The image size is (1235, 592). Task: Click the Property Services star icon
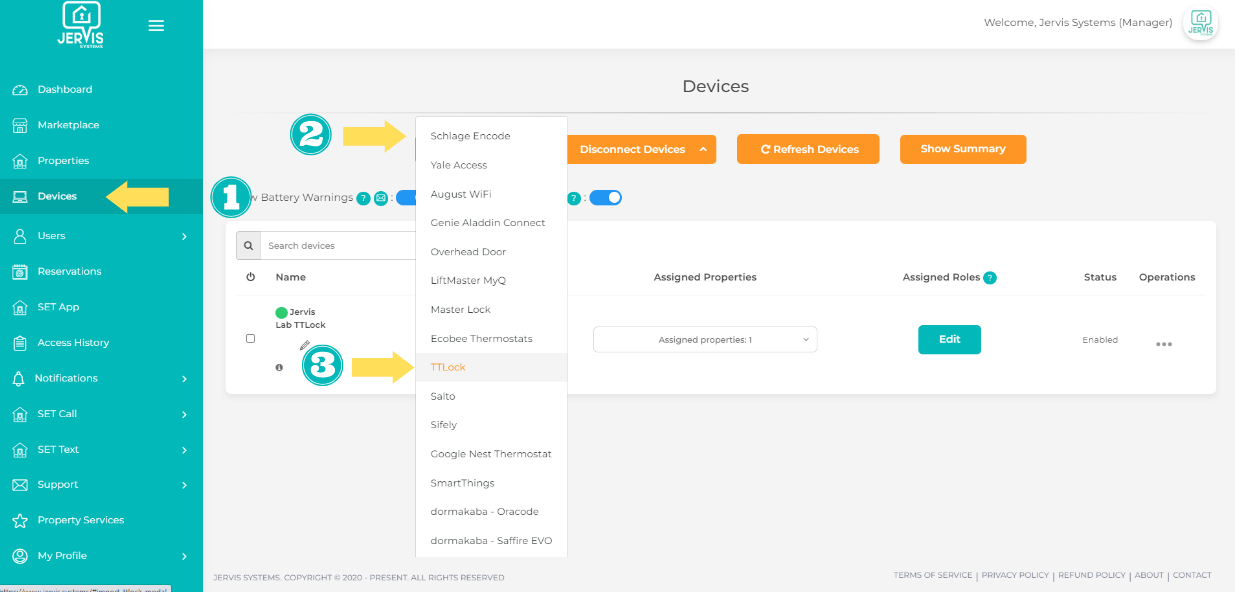19,520
